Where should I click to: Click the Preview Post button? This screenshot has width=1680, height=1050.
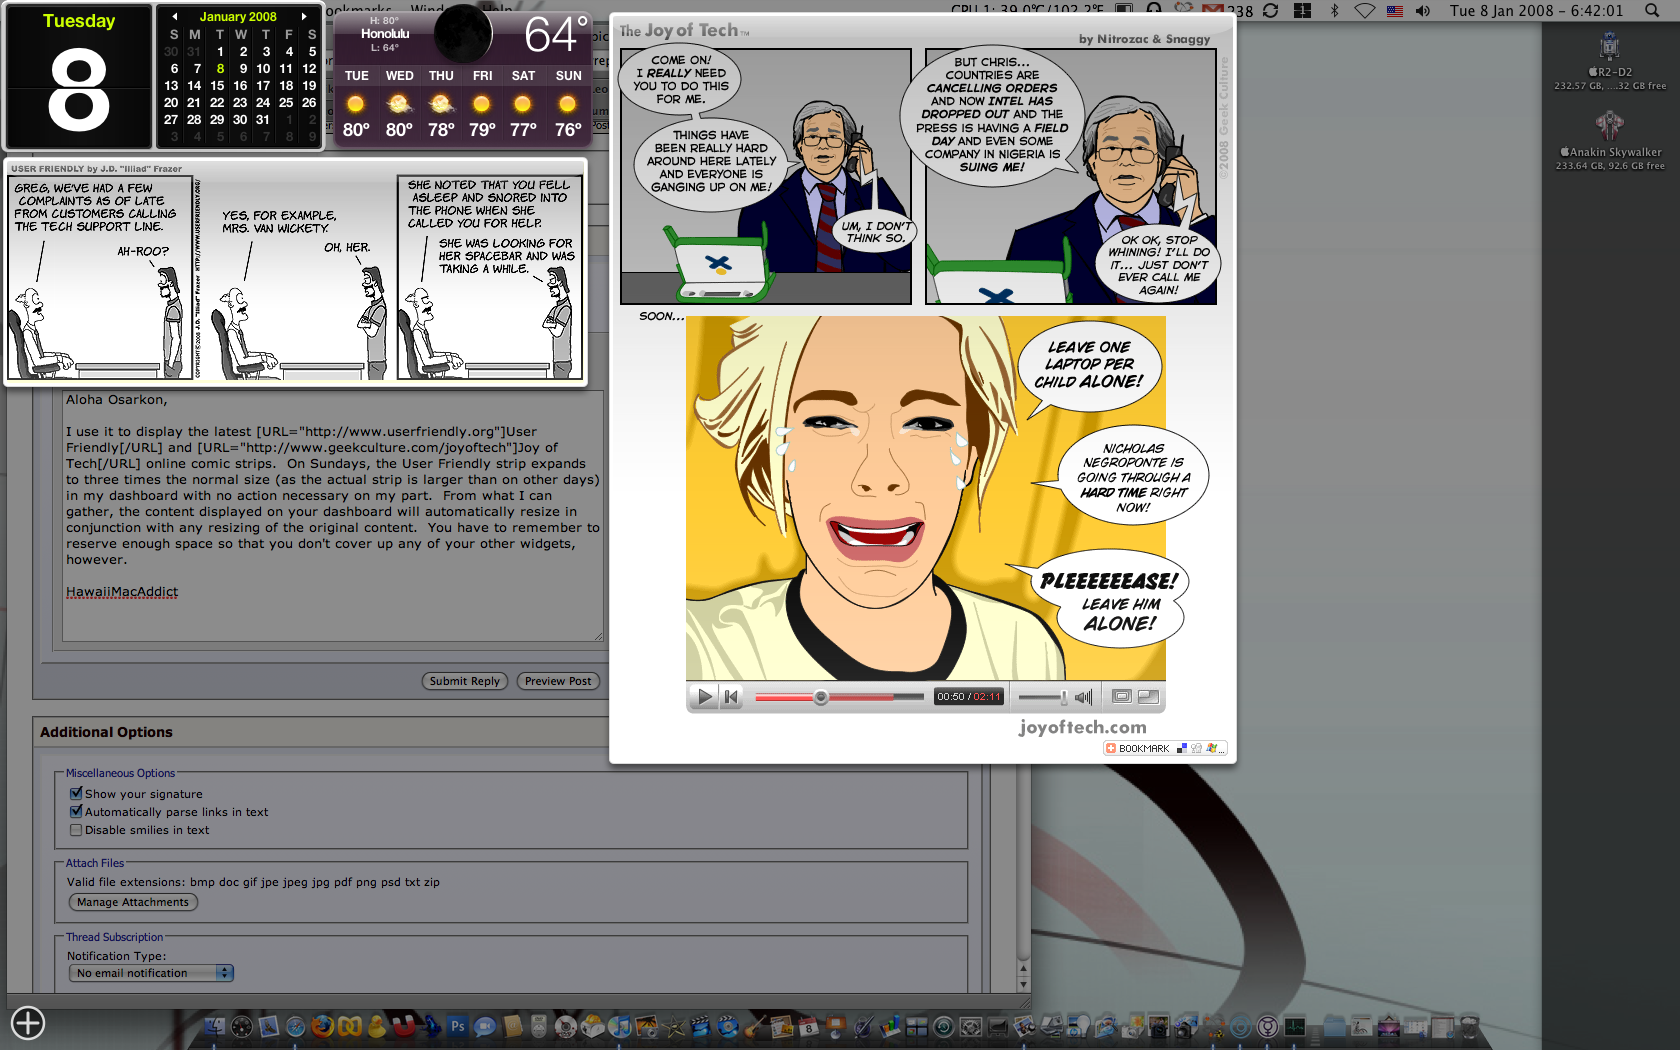click(558, 681)
